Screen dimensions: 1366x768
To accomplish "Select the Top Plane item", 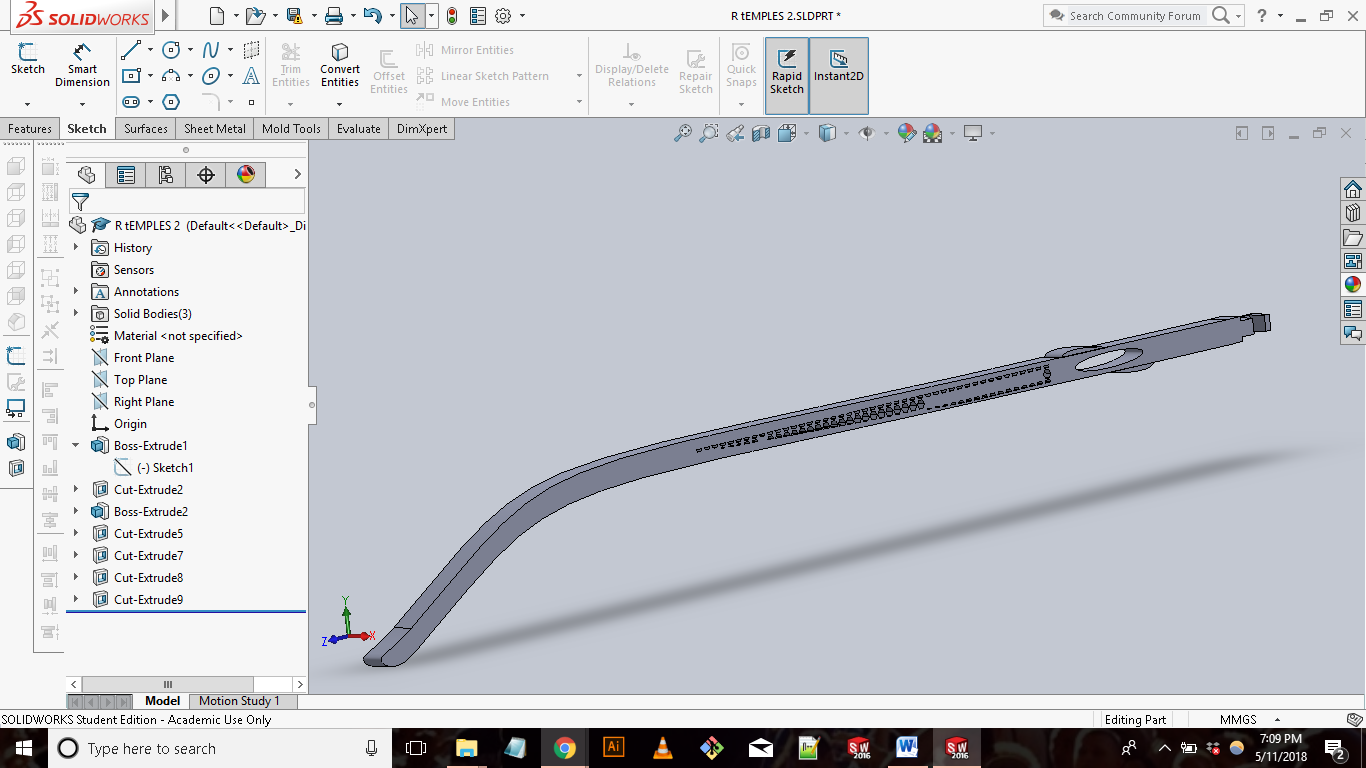I will pyautogui.click(x=141, y=380).
